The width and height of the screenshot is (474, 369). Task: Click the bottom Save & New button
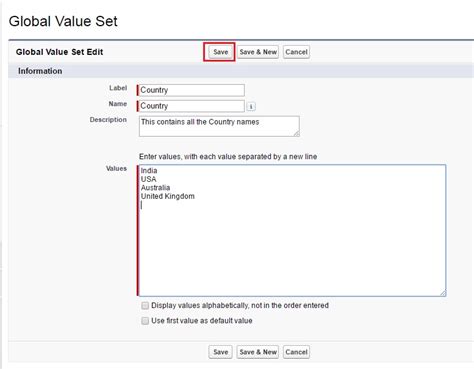click(258, 352)
